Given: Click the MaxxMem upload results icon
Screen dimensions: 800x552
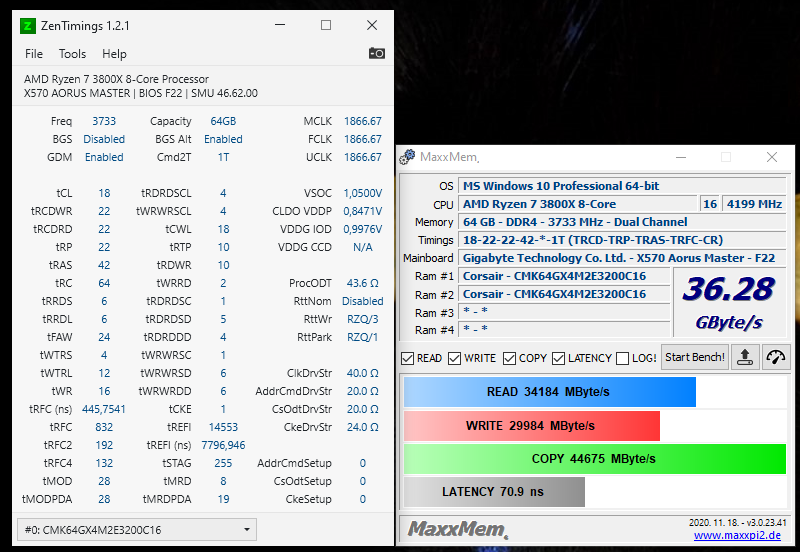Looking at the screenshot, I should pyautogui.click(x=745, y=357).
